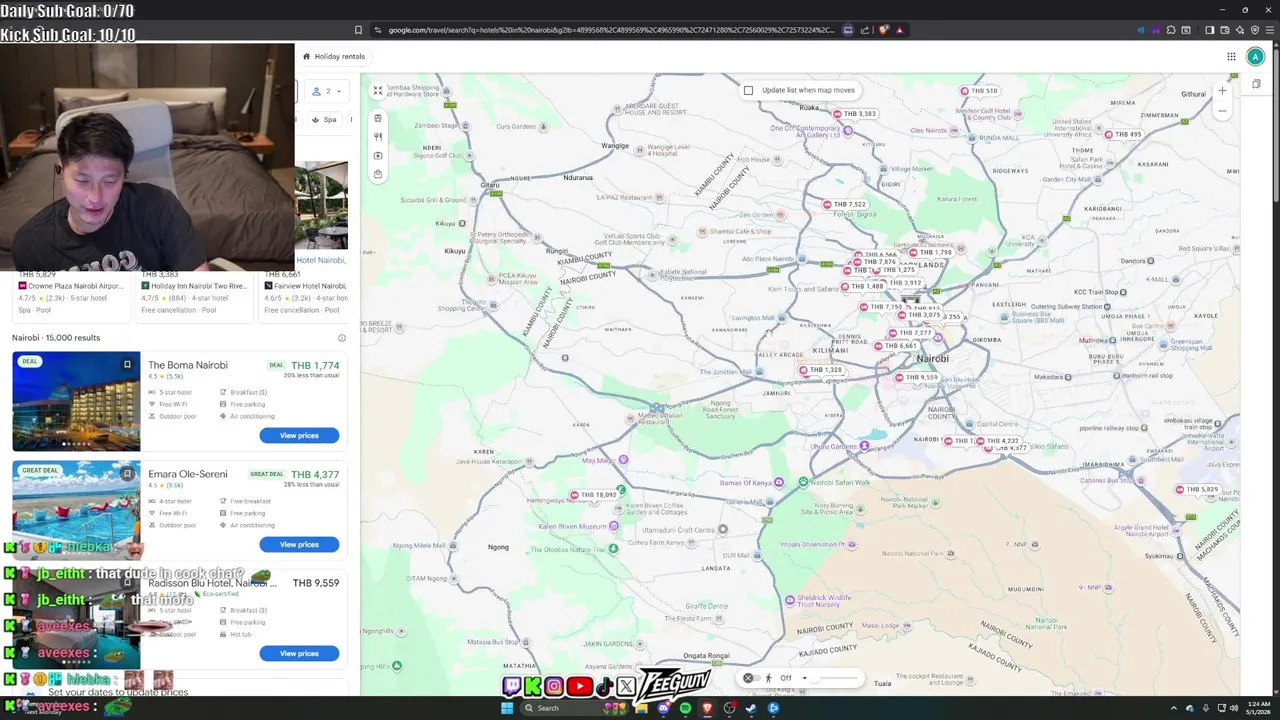The image size is (1280, 720).
Task: Save Emara Ole-Sereni with bookmark icon
Action: [x=127, y=473]
